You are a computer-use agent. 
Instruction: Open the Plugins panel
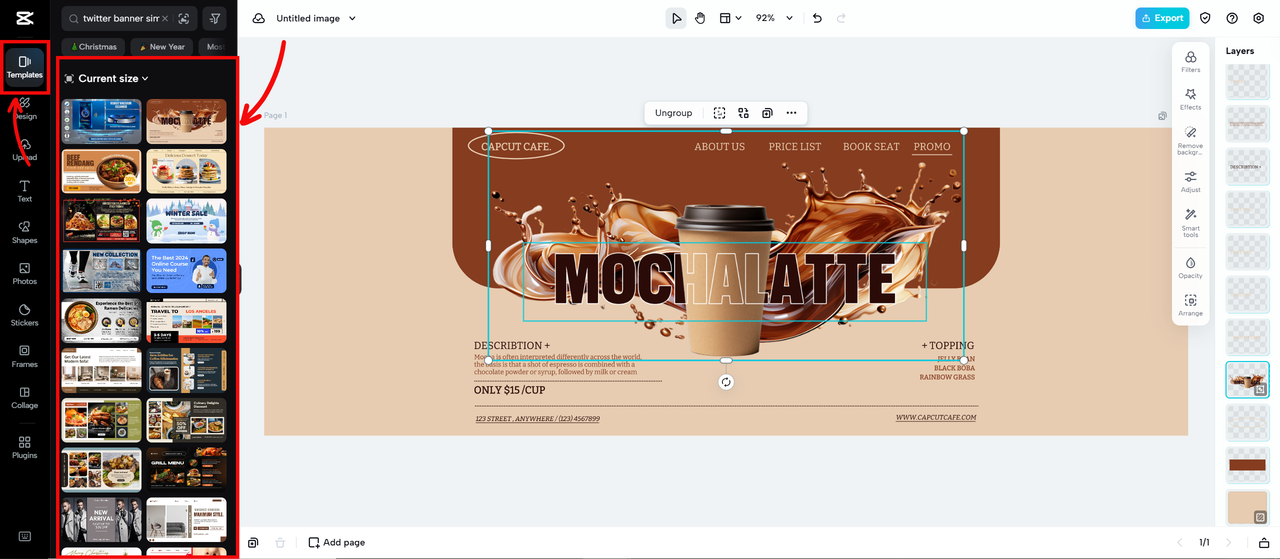(x=24, y=447)
